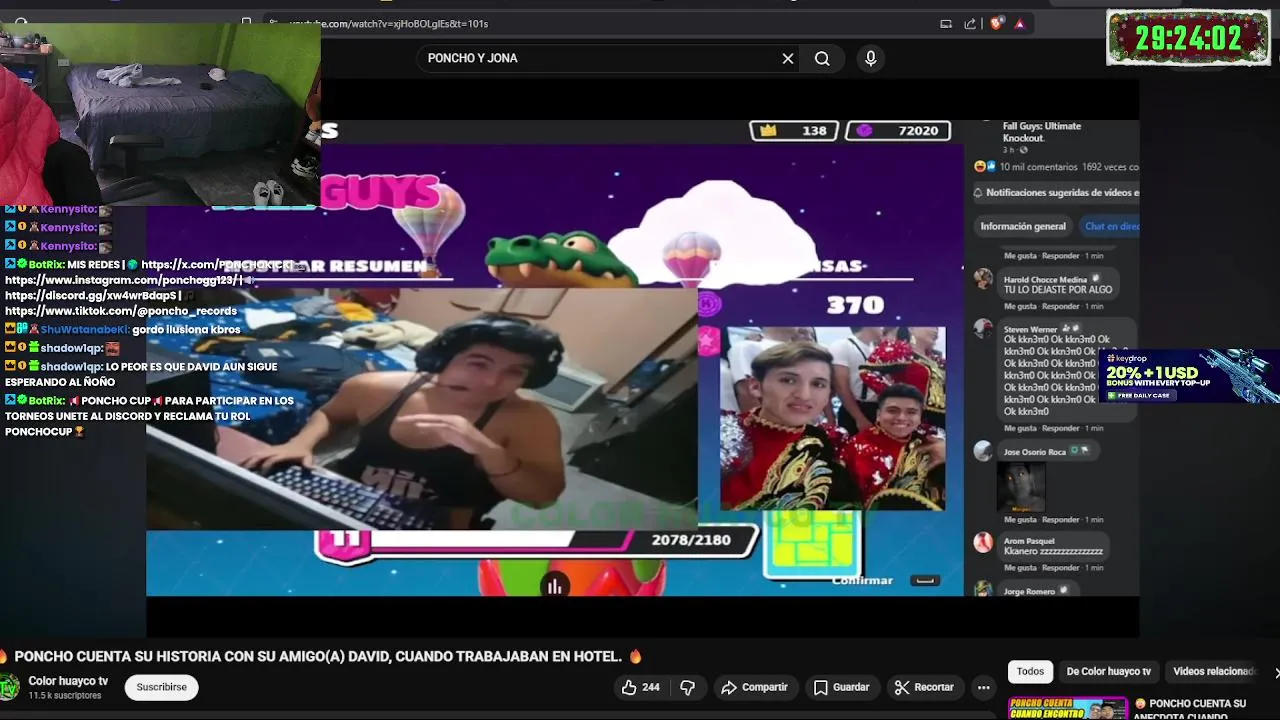Click the video title PONCHO CUENTA SU HISTORIA
This screenshot has width=1280, height=720.
tap(318, 657)
